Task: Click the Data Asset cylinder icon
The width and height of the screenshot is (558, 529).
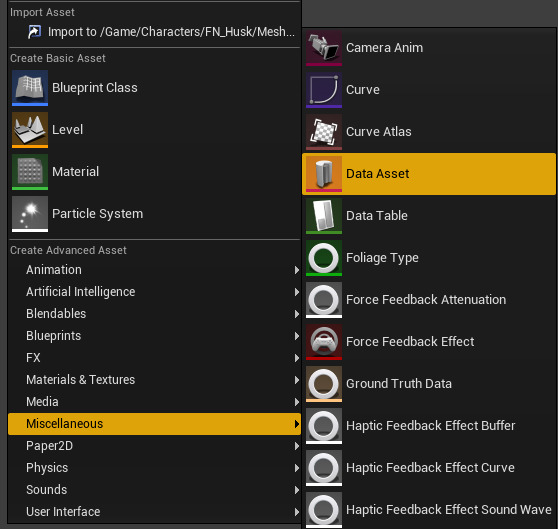Action: point(324,174)
